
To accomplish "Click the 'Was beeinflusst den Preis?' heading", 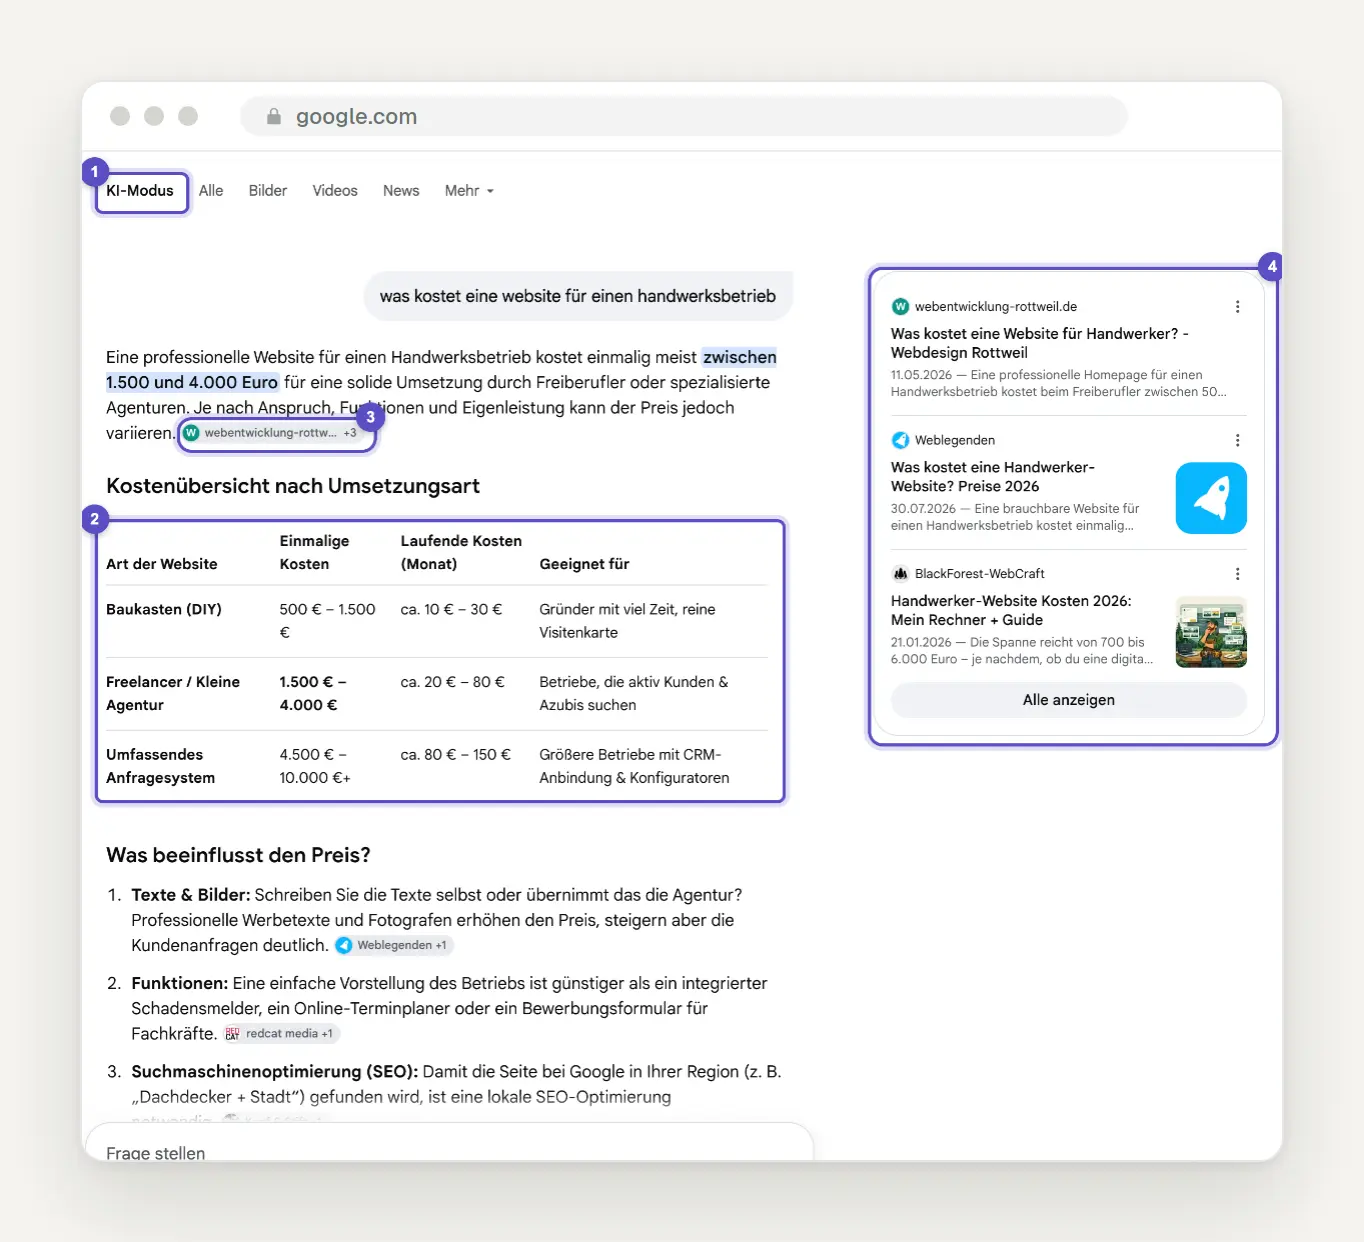I will [x=238, y=855].
